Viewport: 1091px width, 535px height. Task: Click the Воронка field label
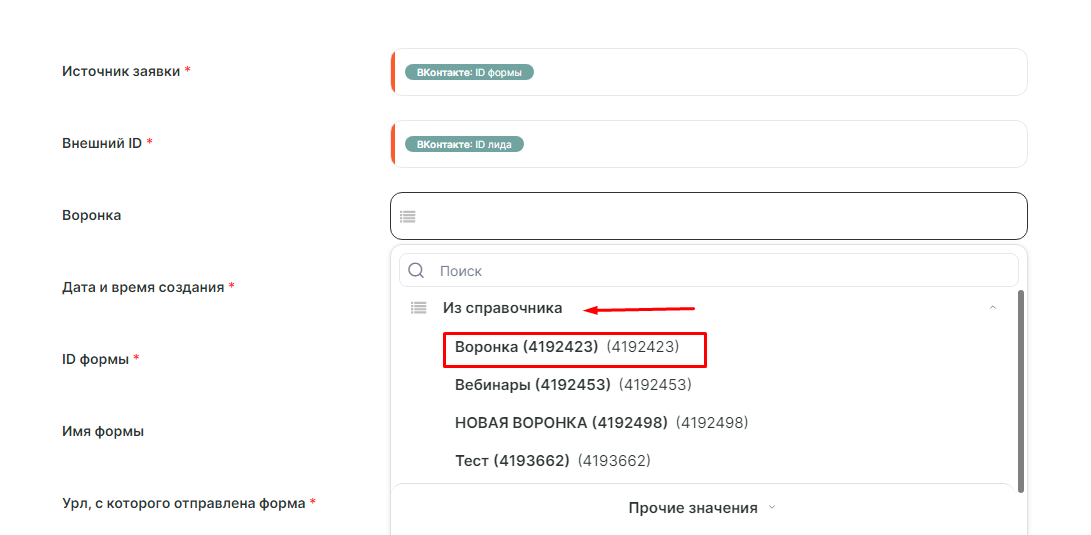coord(91,216)
